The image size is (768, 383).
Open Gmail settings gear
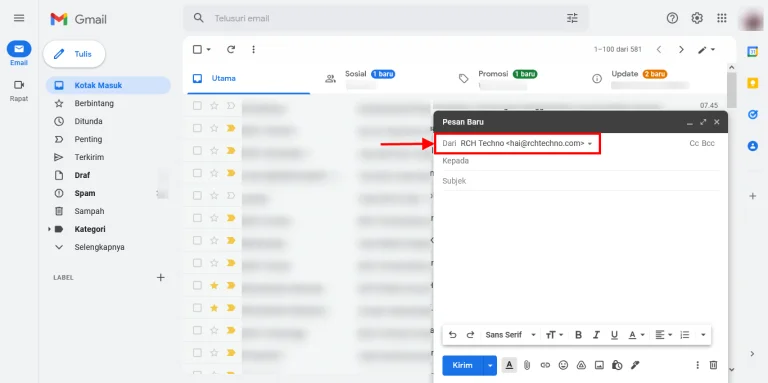pos(696,18)
